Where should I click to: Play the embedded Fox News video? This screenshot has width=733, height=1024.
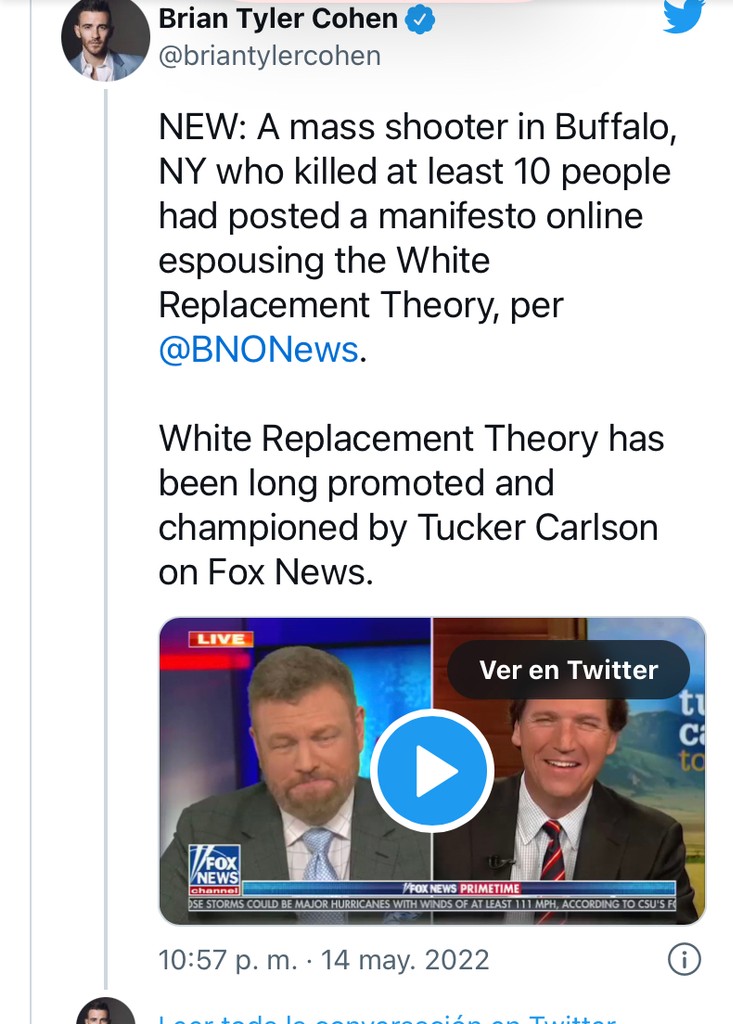click(x=432, y=770)
